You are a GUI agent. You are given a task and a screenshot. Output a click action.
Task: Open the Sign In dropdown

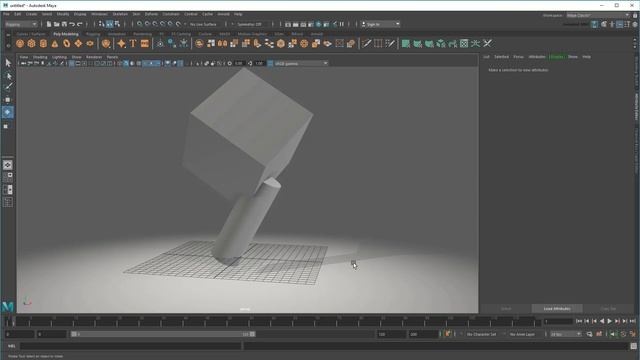380,24
